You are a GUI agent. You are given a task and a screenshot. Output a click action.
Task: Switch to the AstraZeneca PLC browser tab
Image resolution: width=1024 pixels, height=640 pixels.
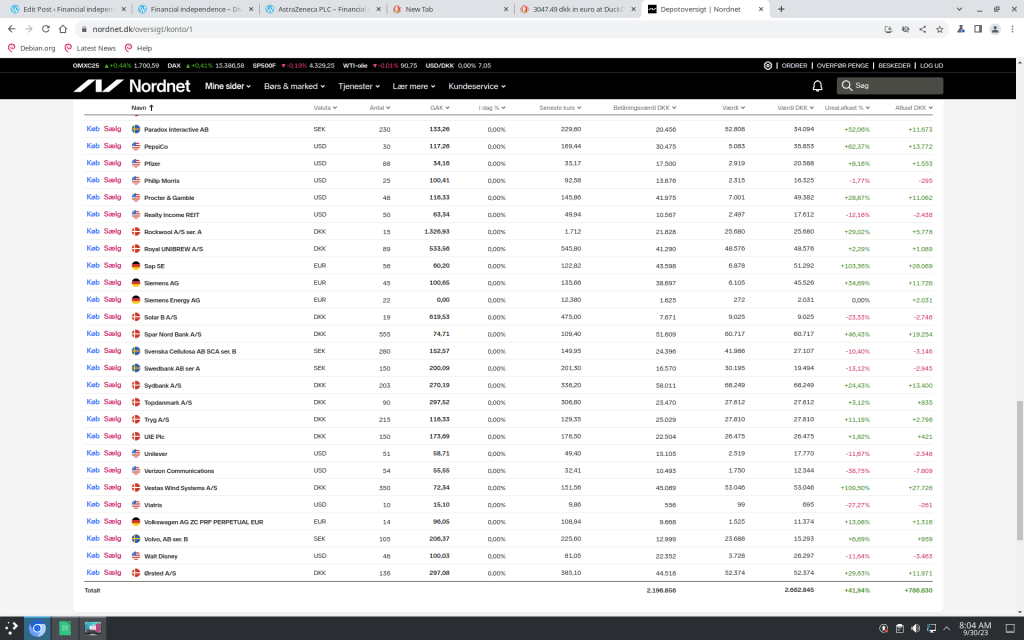click(x=321, y=9)
